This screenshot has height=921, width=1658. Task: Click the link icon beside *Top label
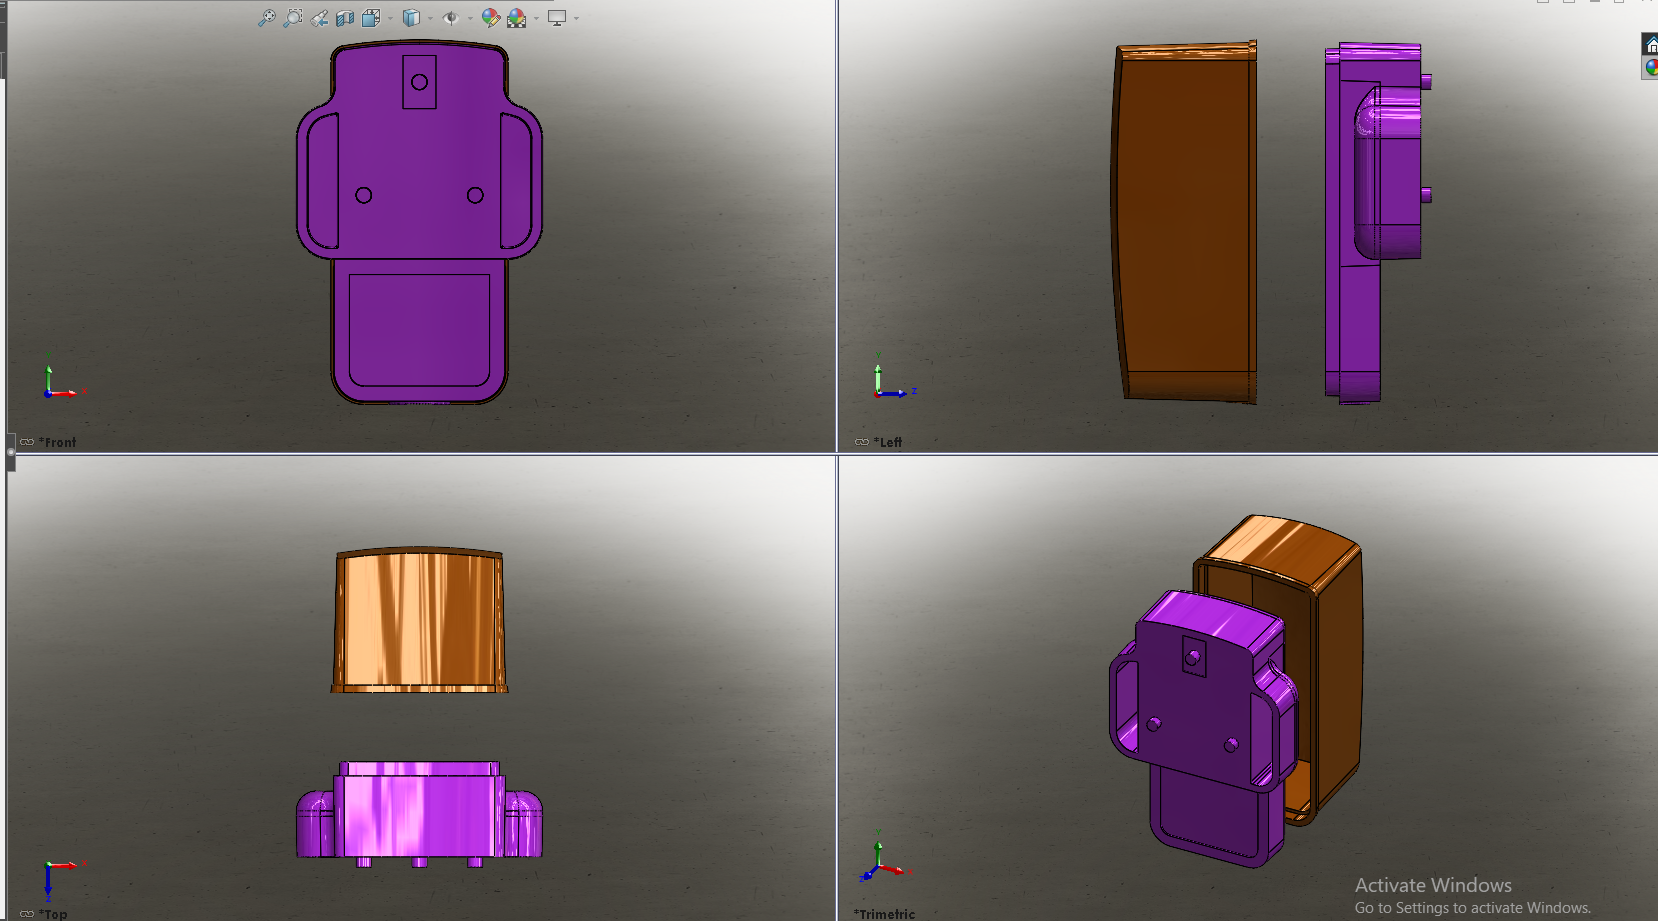coord(27,914)
